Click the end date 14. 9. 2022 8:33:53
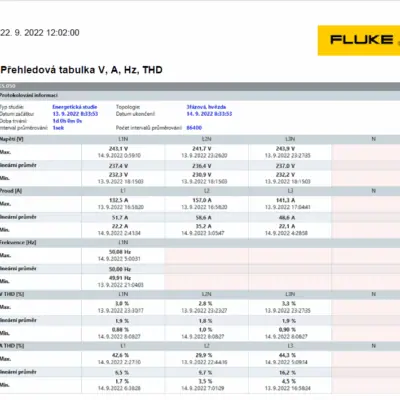400x400 pixels. (x=209, y=114)
